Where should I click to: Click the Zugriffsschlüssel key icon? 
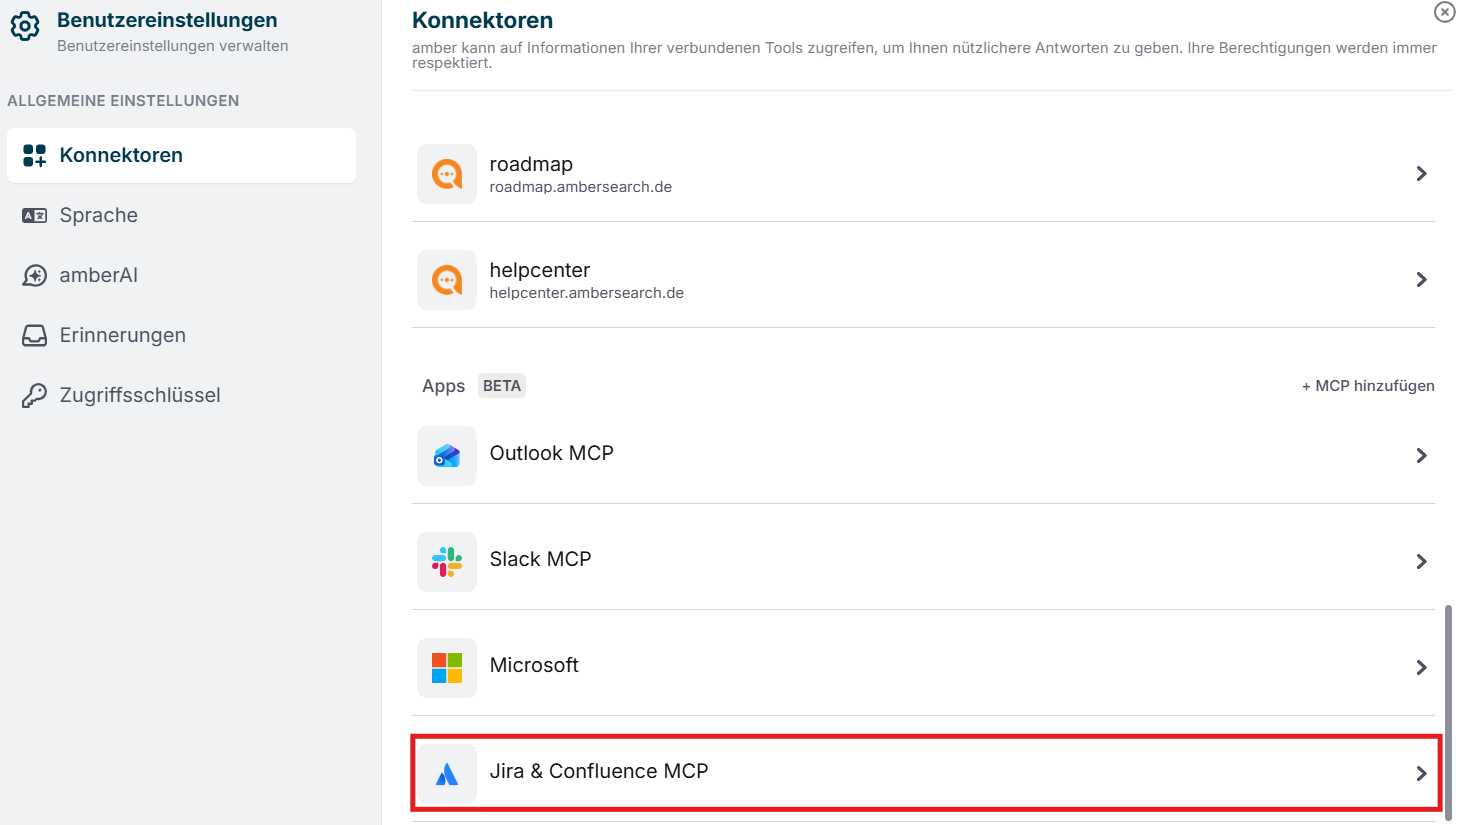[x=35, y=395]
